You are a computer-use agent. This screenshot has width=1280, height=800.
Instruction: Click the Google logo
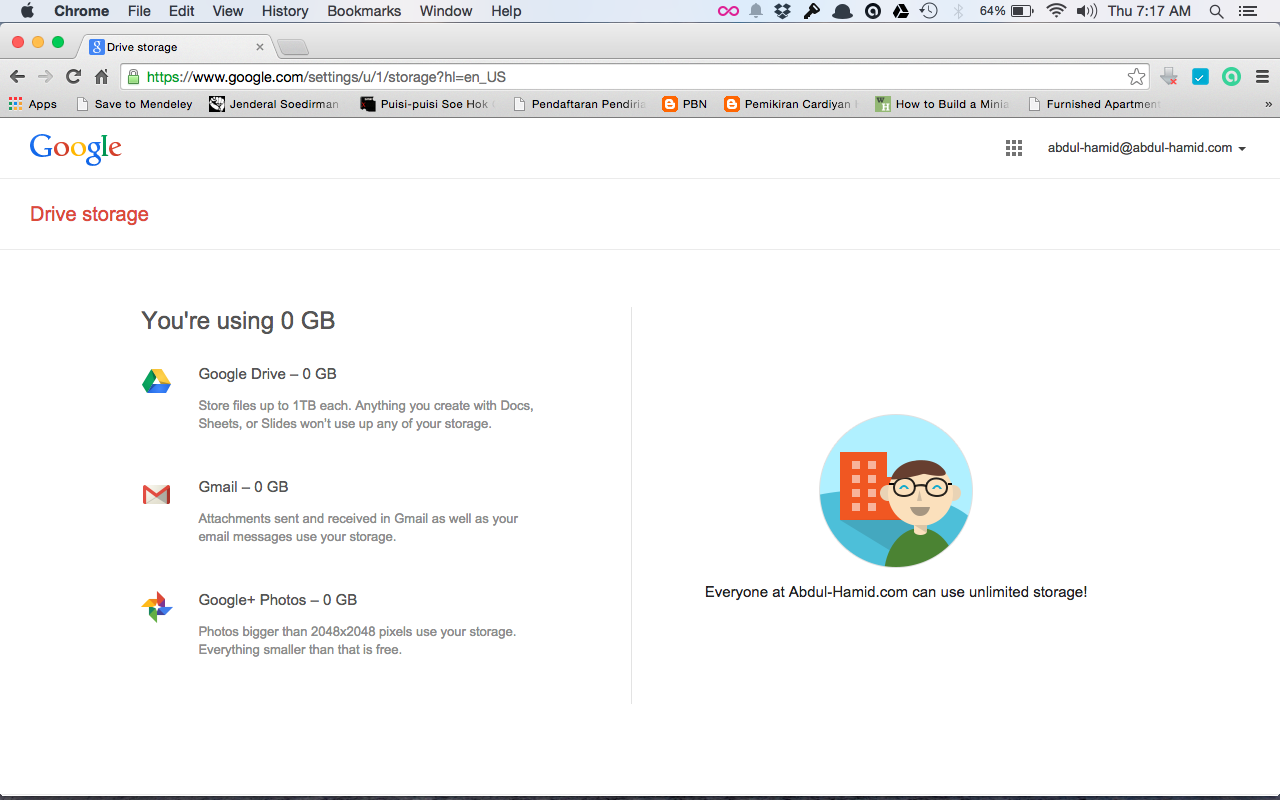tap(76, 148)
